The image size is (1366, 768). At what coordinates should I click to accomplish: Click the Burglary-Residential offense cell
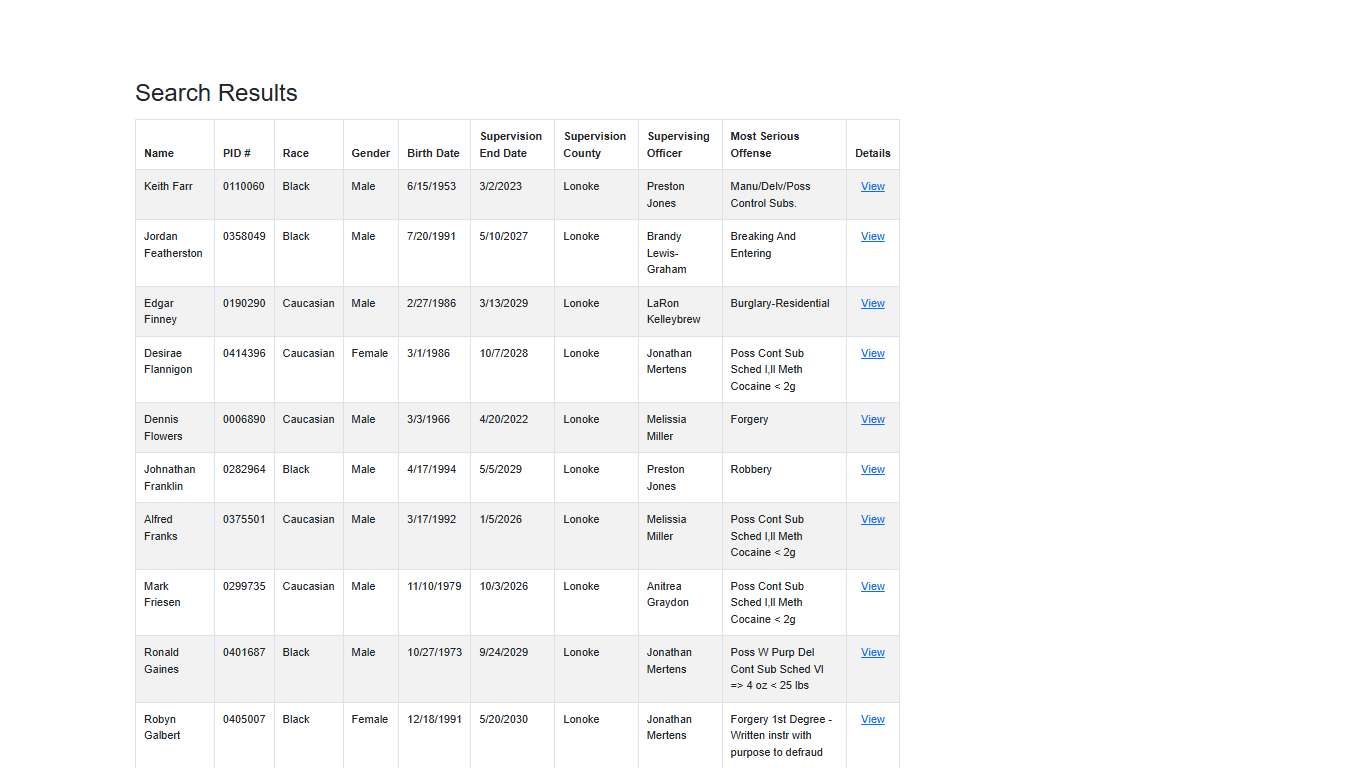pos(780,304)
